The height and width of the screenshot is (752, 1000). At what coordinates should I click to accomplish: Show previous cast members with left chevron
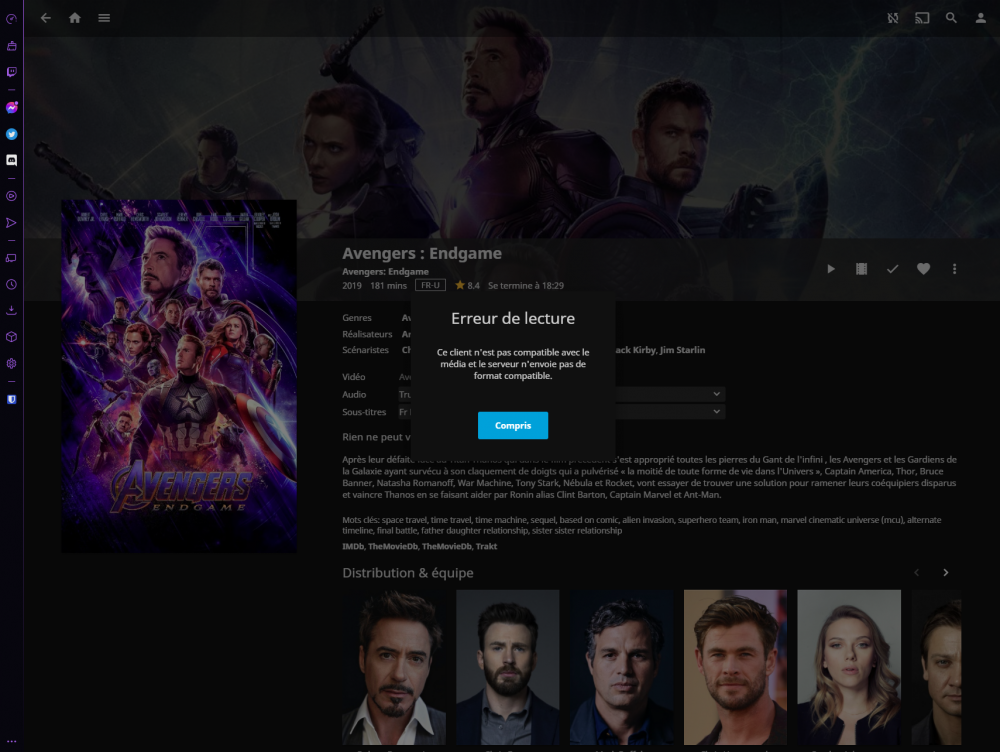pyautogui.click(x=916, y=573)
